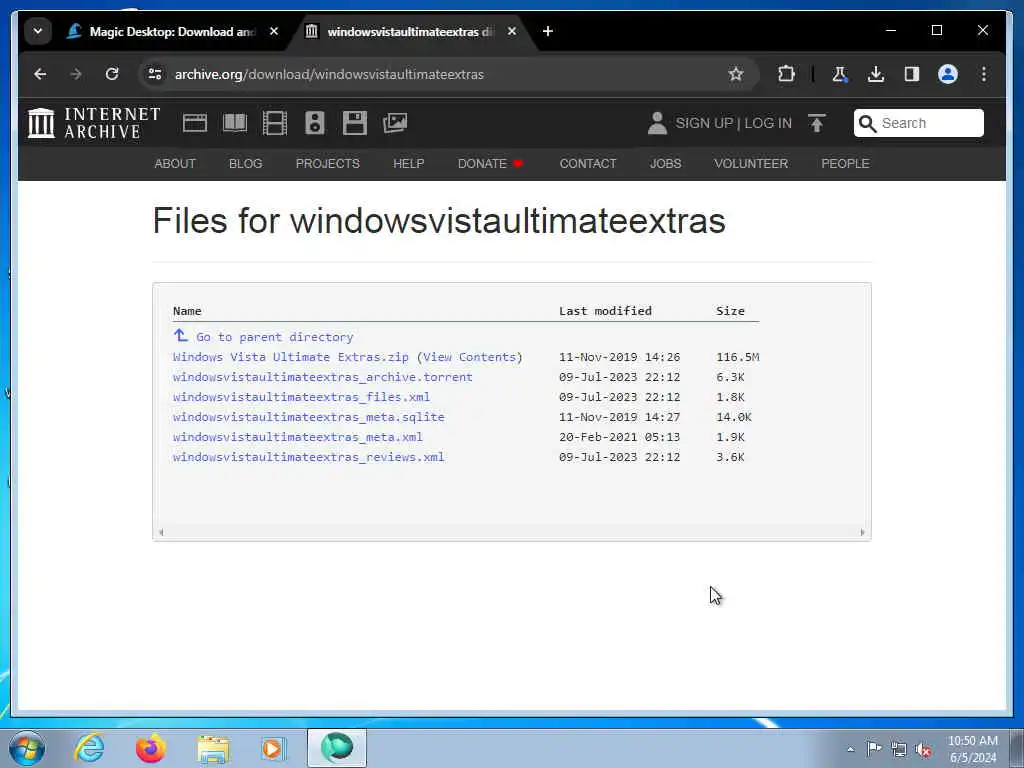The width and height of the screenshot is (1024, 768).
Task: Open Windows Explorer from taskbar
Action: pyautogui.click(x=213, y=749)
